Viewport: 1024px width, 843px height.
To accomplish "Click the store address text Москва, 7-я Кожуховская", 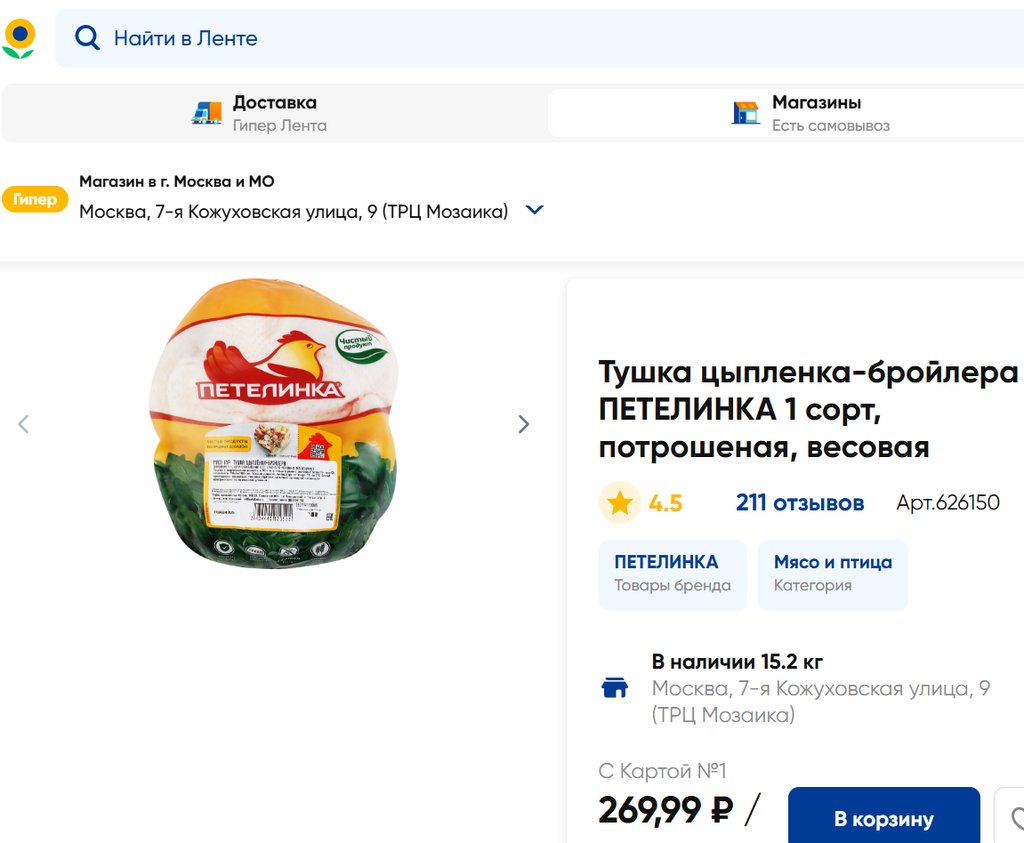I will 293,211.
